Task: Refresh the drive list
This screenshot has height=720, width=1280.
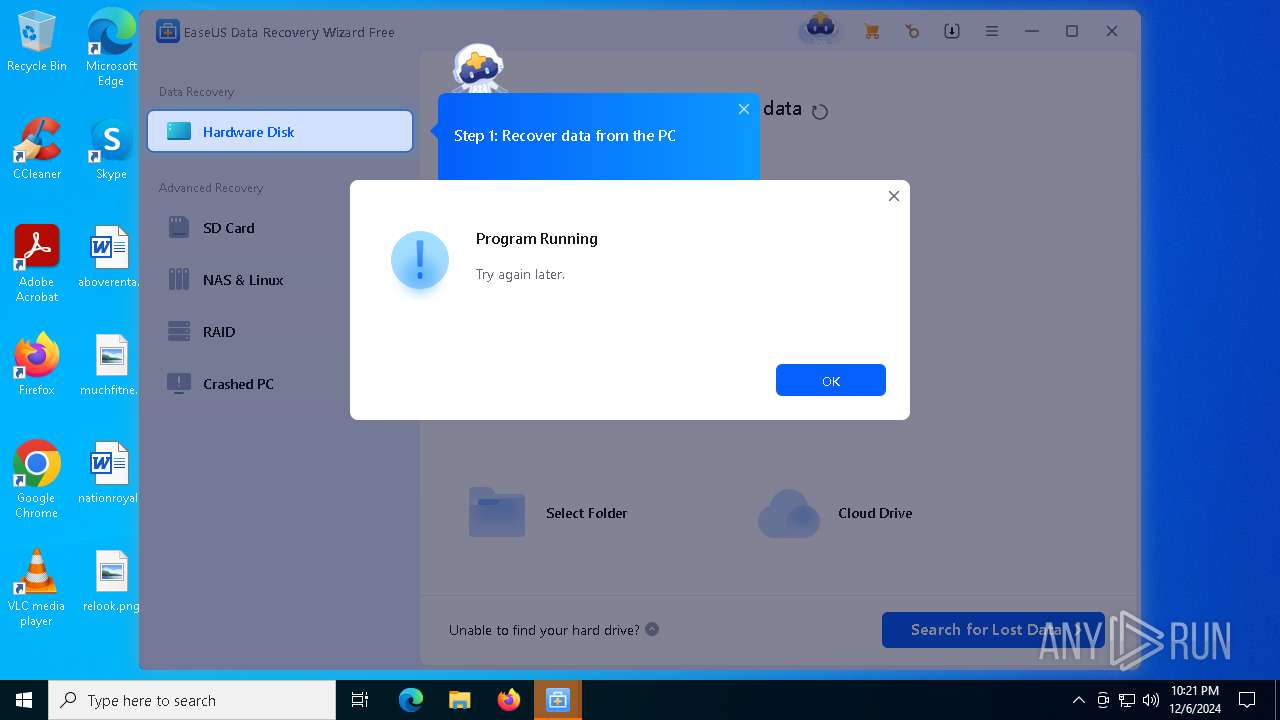Action: (820, 111)
